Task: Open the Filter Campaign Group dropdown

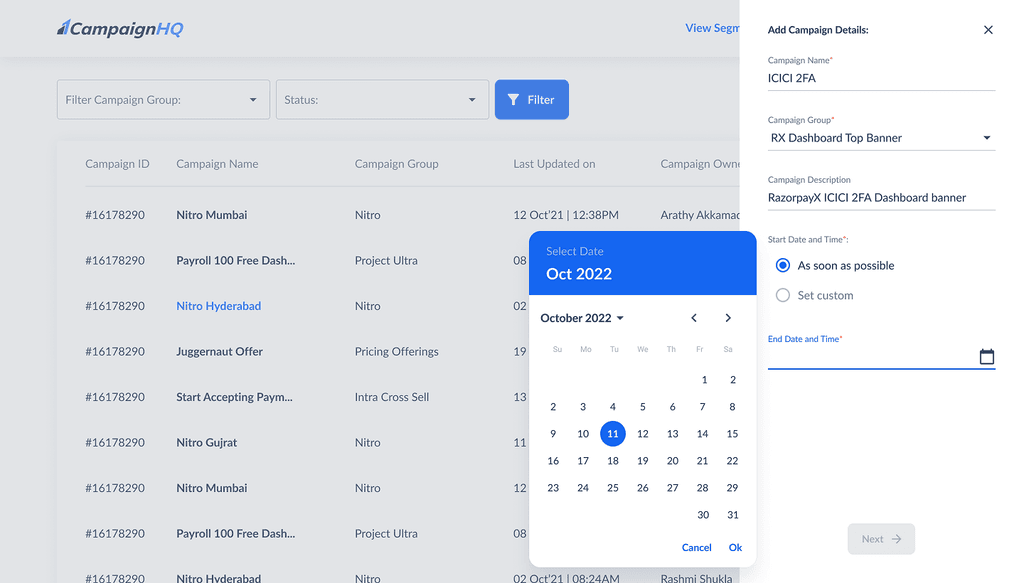Action: (x=163, y=100)
